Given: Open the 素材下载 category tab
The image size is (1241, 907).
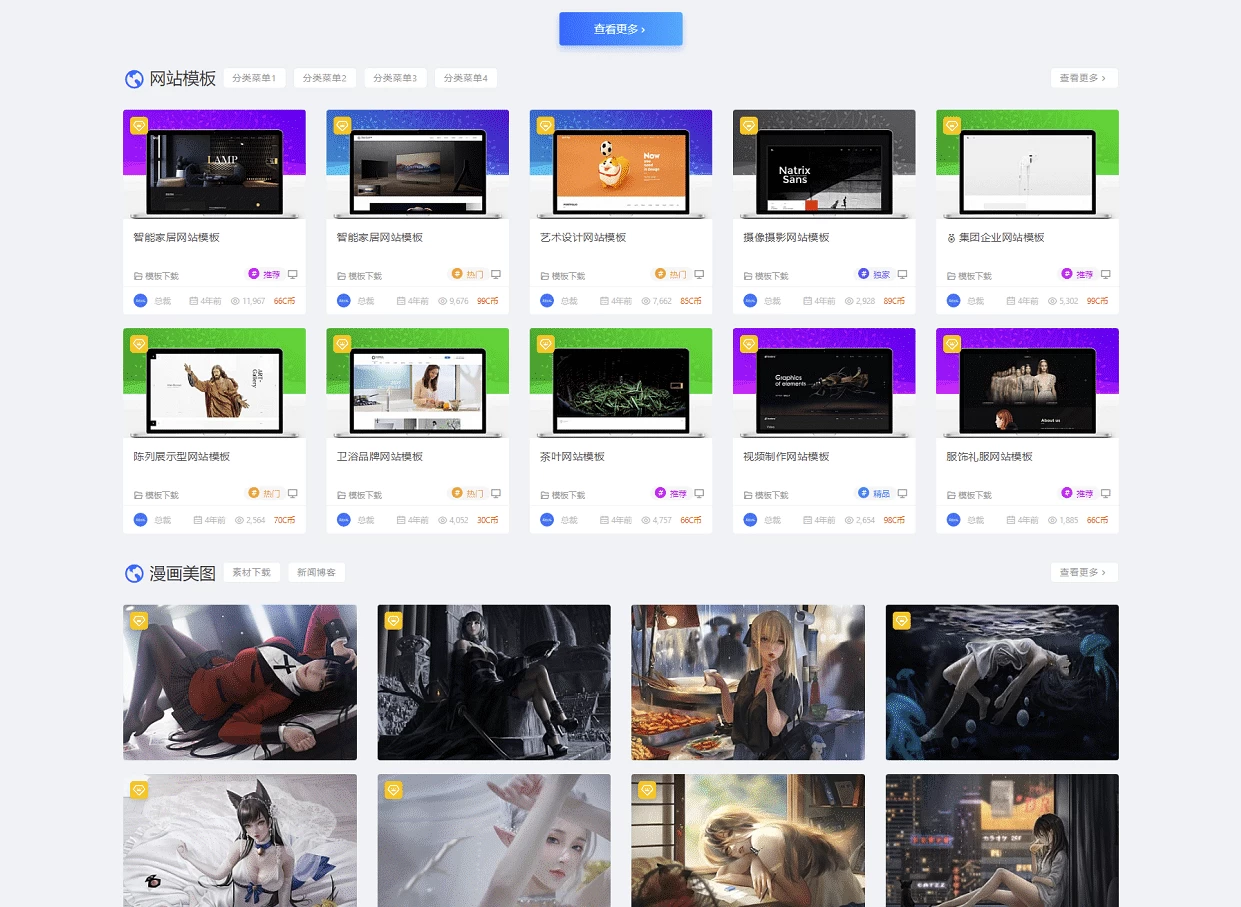Looking at the screenshot, I should tap(251, 572).
